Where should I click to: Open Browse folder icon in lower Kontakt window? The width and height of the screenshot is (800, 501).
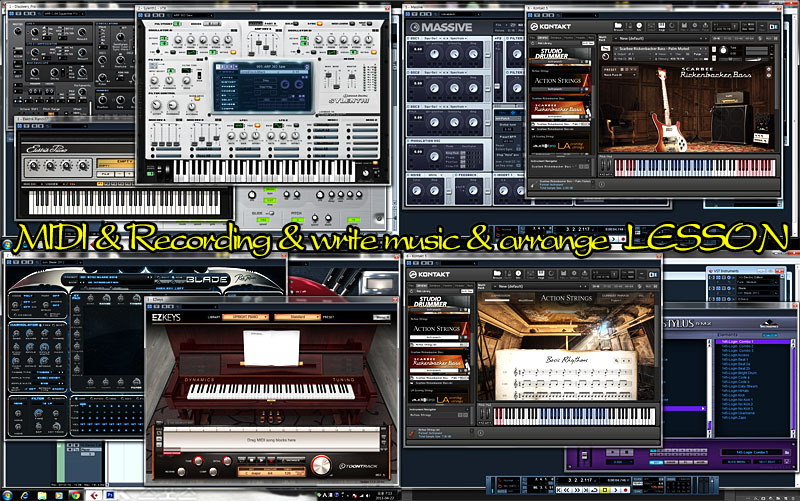click(497, 274)
